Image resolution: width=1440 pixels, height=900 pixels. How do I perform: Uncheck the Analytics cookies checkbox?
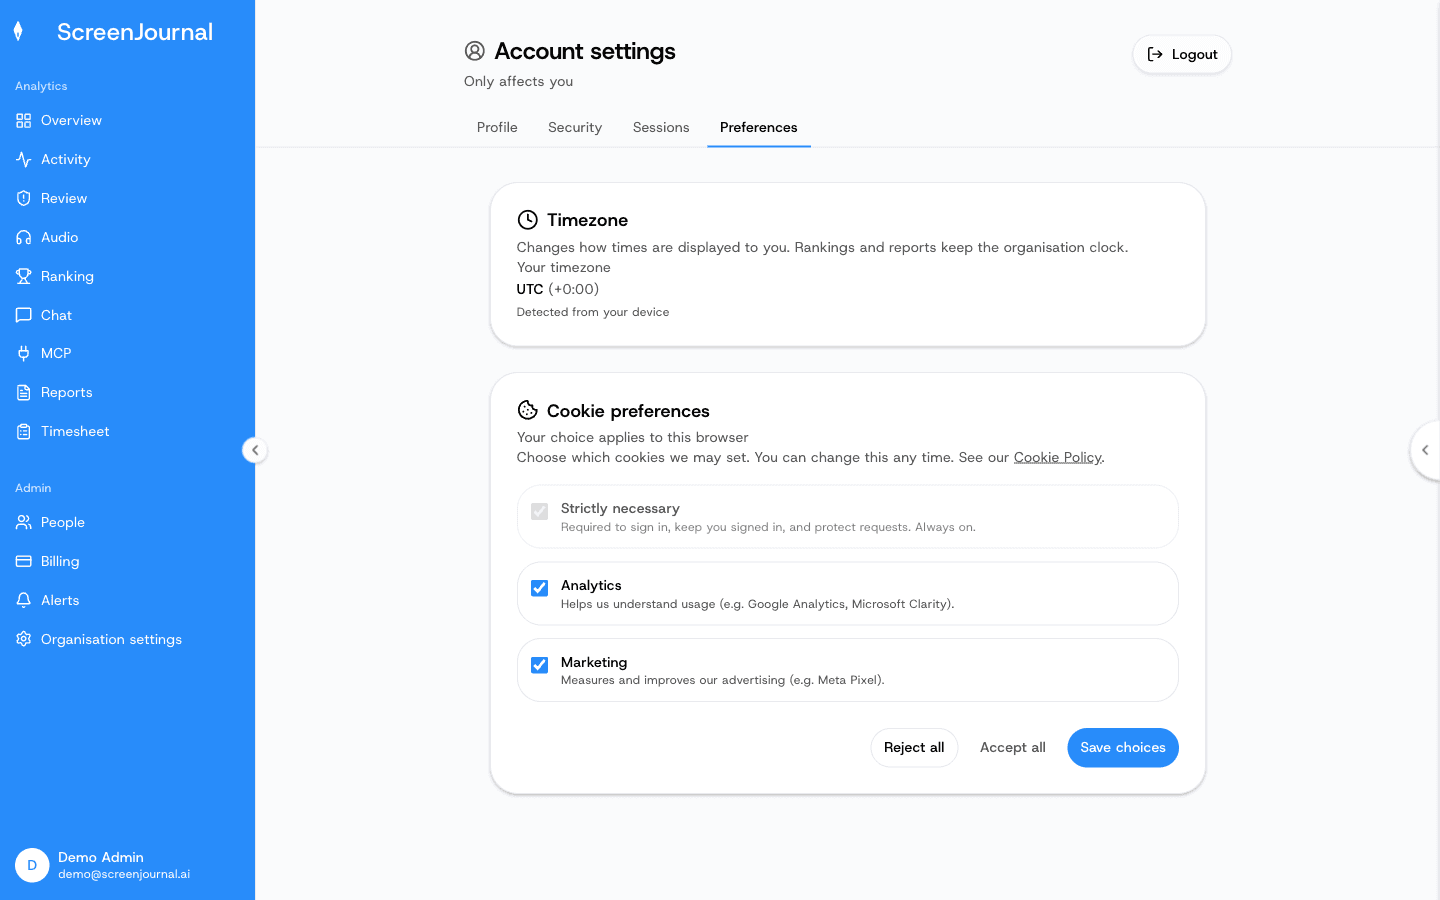pos(540,588)
